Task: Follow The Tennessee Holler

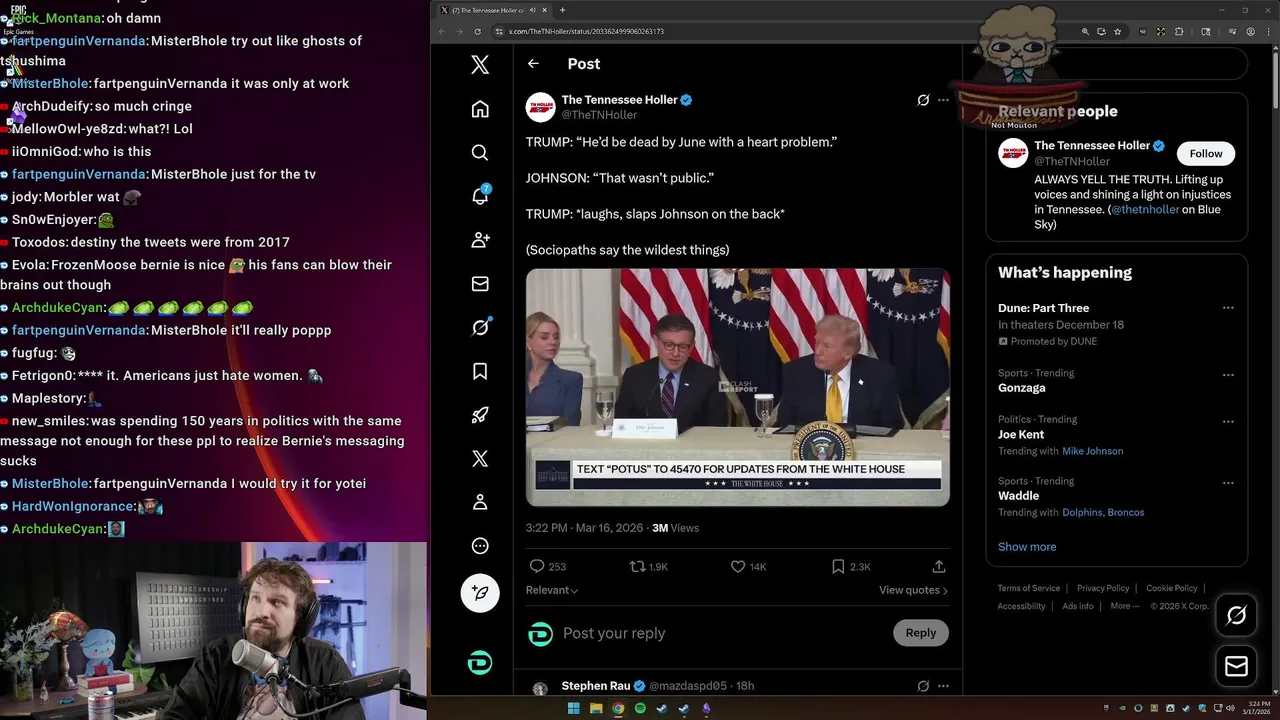Action: click(x=1206, y=153)
